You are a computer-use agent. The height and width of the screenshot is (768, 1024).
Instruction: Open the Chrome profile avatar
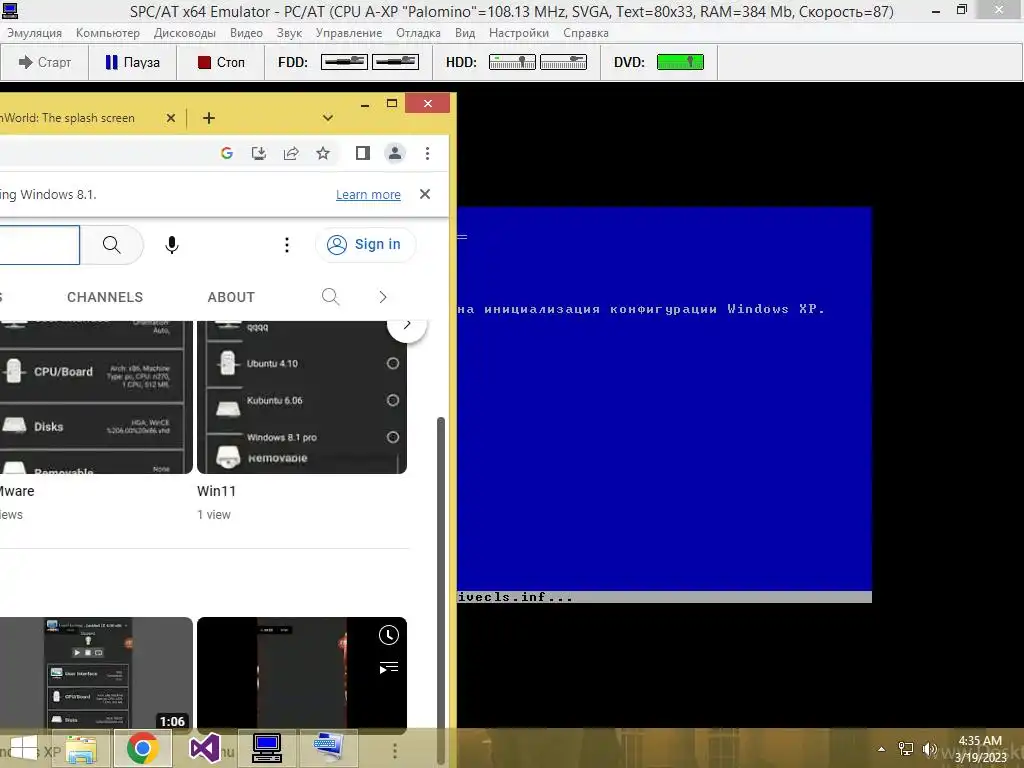(x=394, y=153)
